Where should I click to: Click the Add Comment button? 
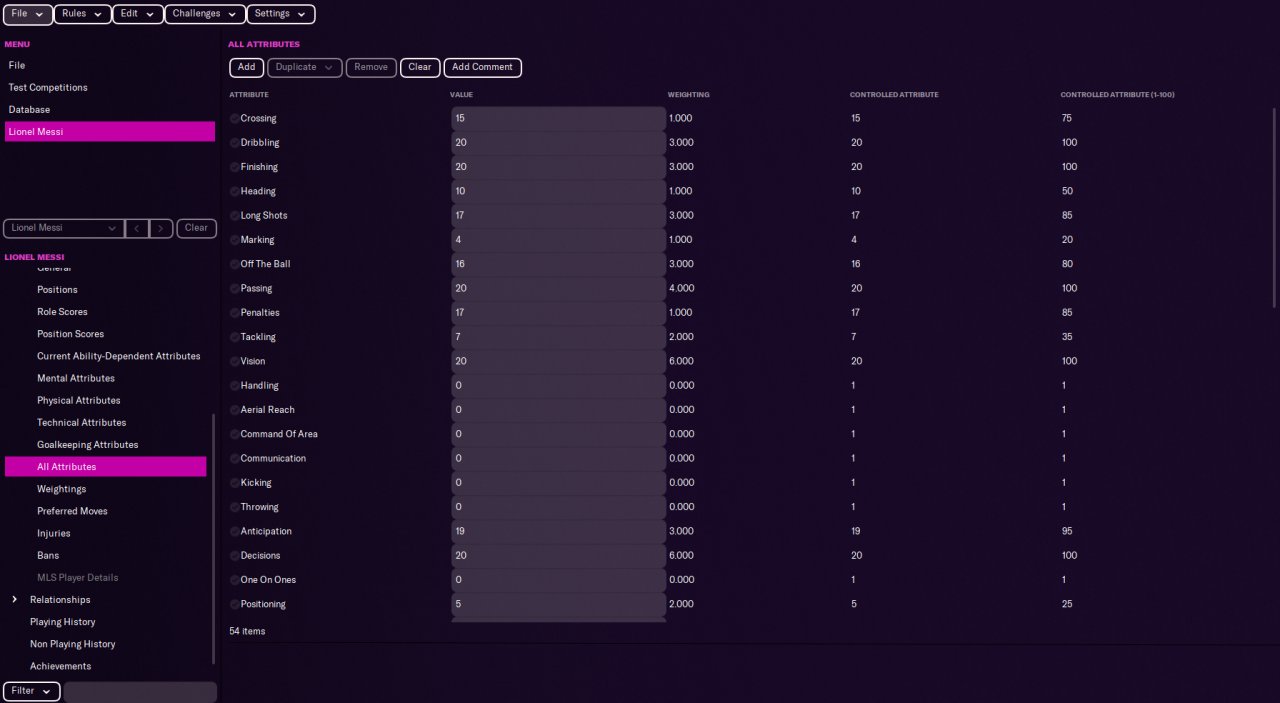482,67
